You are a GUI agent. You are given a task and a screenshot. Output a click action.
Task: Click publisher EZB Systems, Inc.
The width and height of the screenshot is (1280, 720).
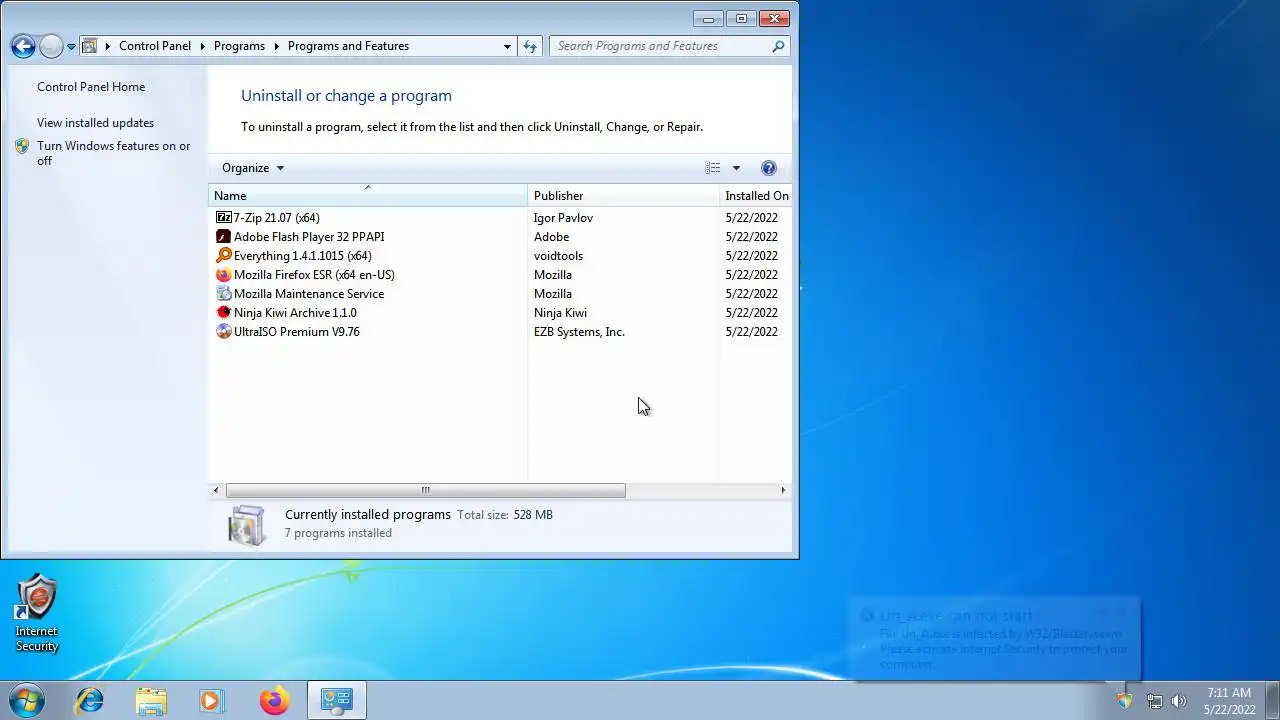pos(579,331)
